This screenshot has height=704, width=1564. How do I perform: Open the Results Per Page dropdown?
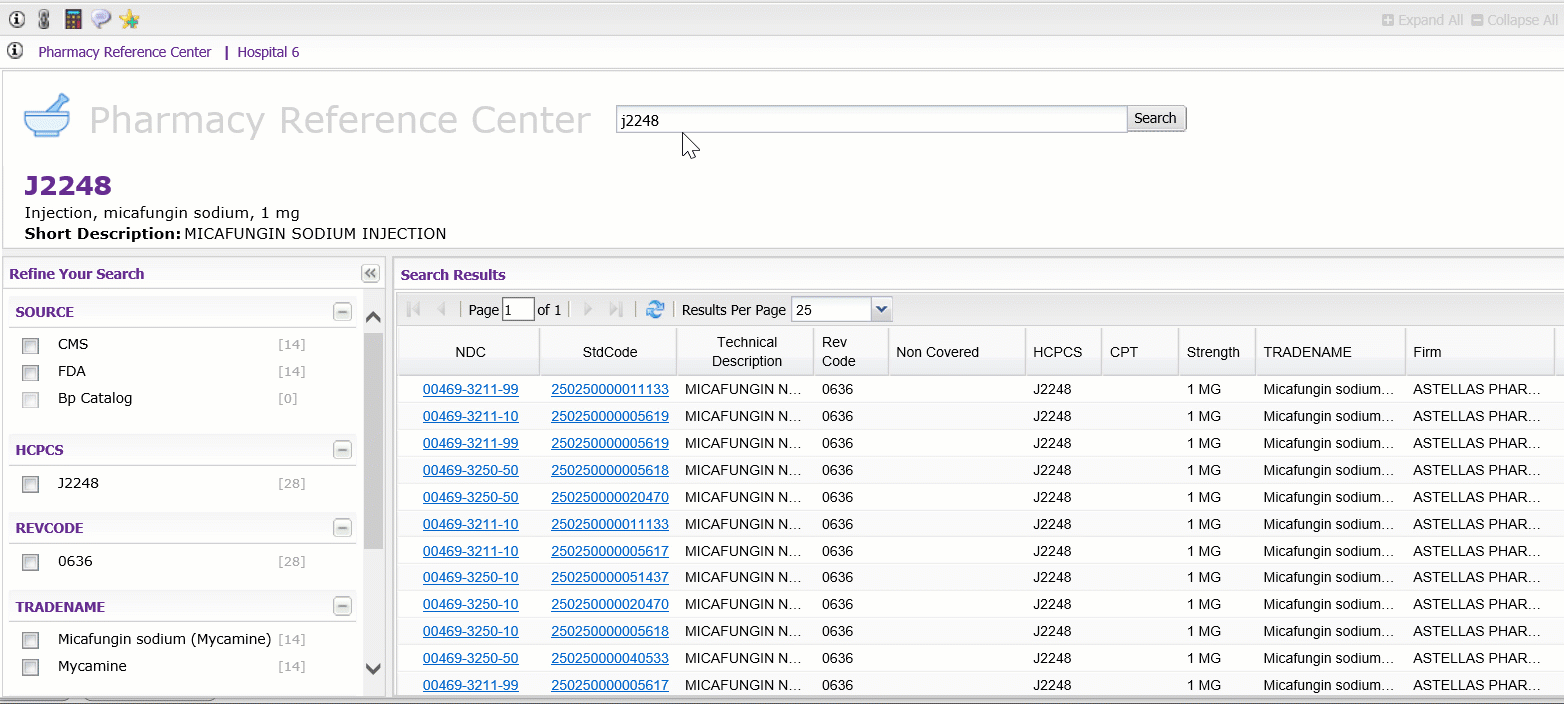(881, 310)
